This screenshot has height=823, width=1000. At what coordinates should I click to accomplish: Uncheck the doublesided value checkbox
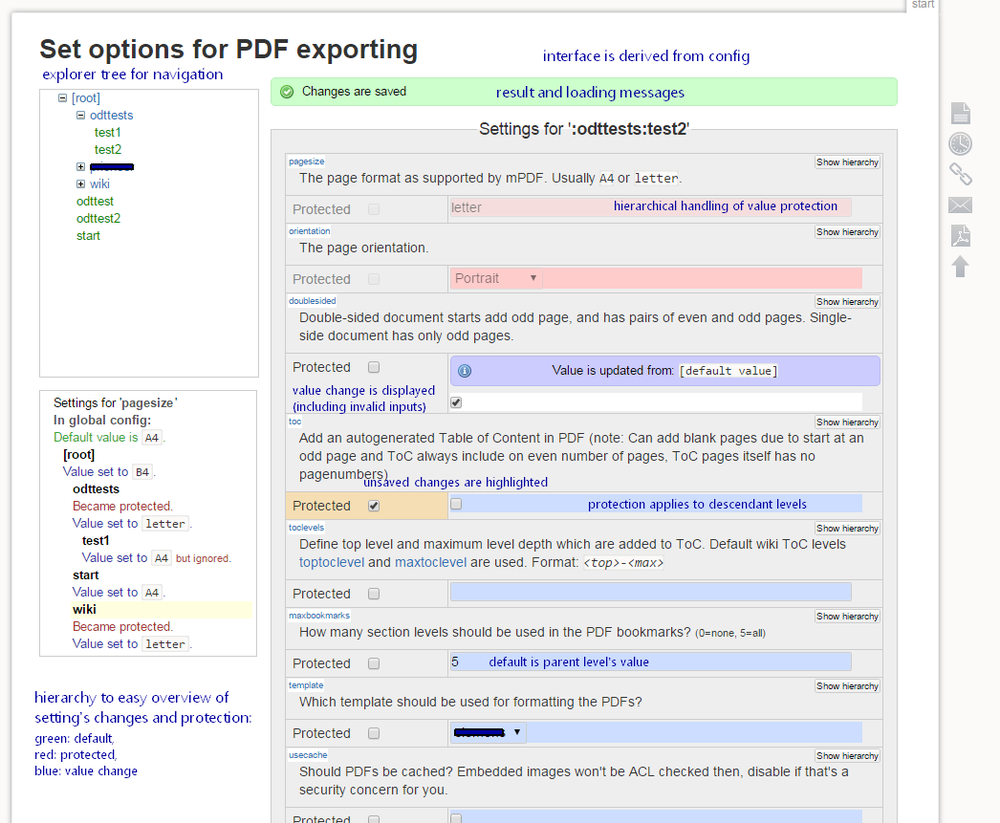456,402
